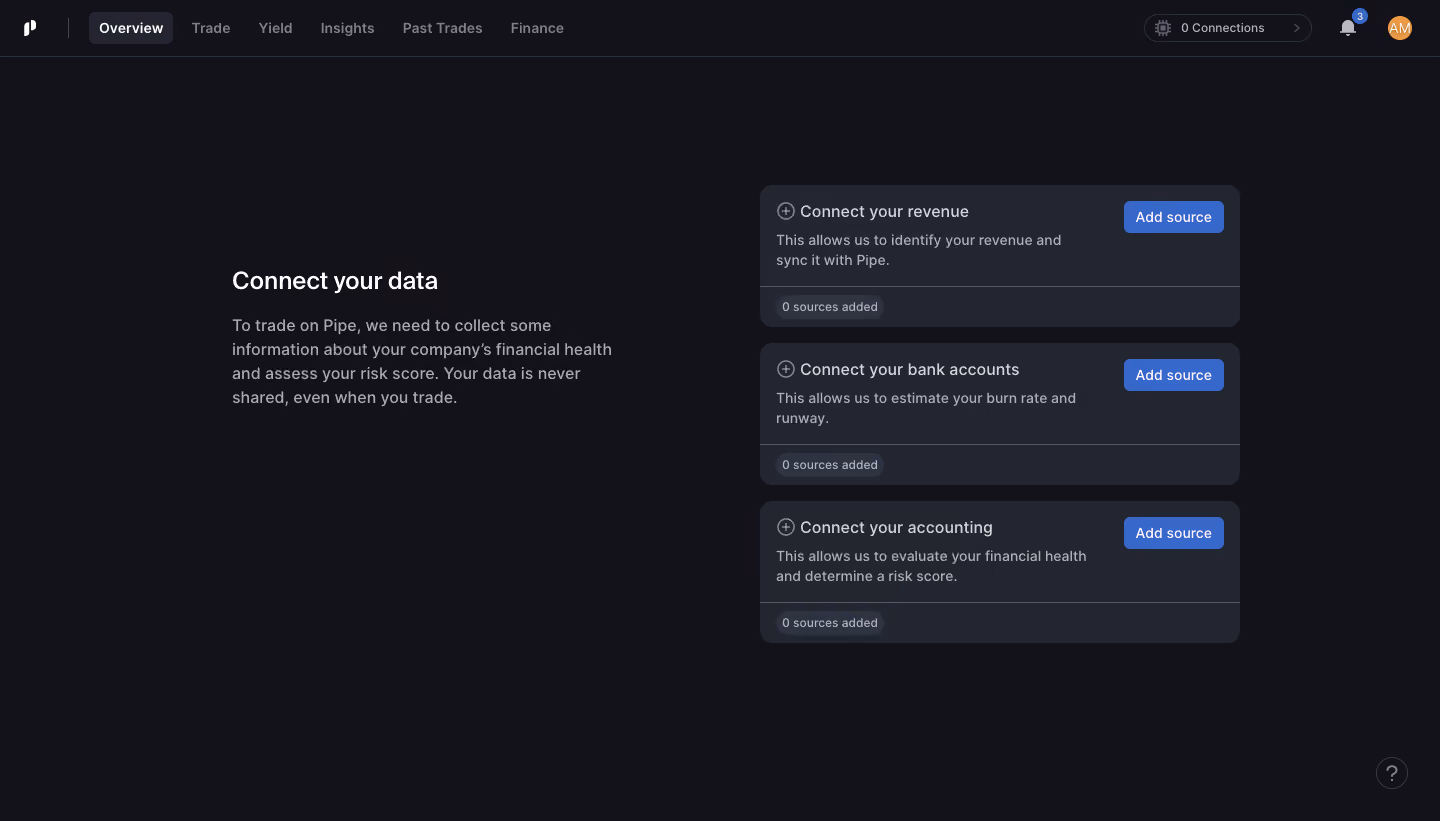The image size is (1440, 821).
Task: View the Past Trades tab
Action: click(443, 28)
